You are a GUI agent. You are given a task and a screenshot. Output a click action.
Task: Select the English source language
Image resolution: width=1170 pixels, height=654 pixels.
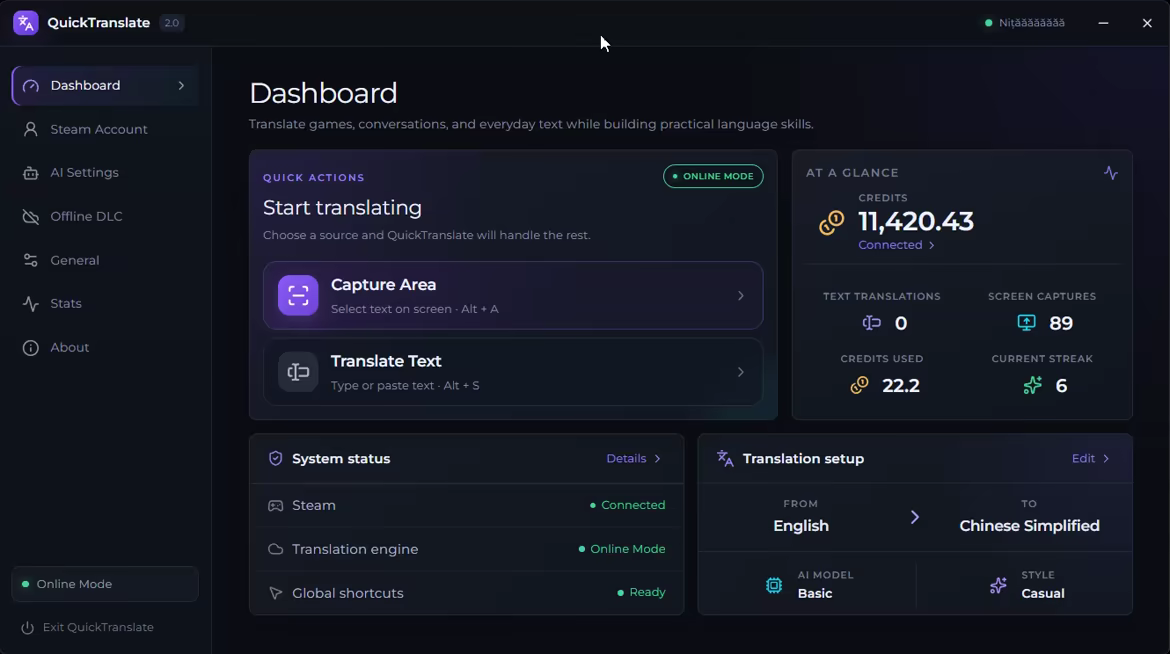tap(801, 526)
